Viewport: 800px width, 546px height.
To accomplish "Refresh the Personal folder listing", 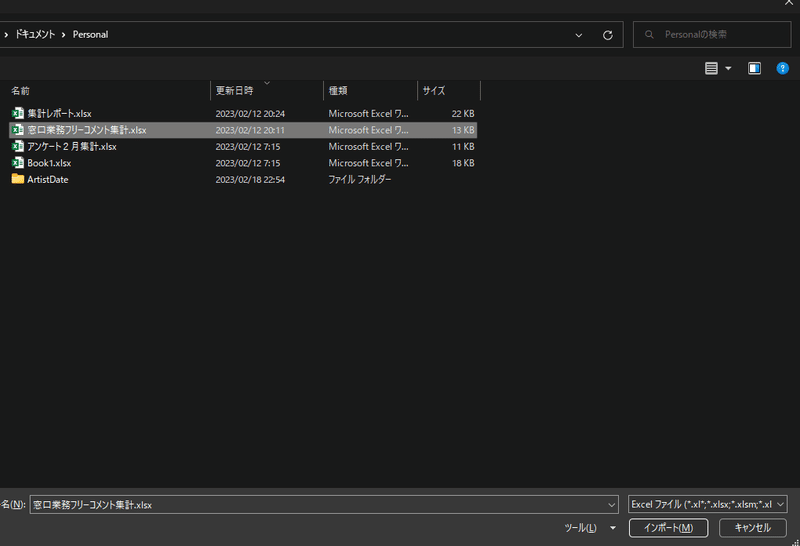I will [x=607, y=35].
